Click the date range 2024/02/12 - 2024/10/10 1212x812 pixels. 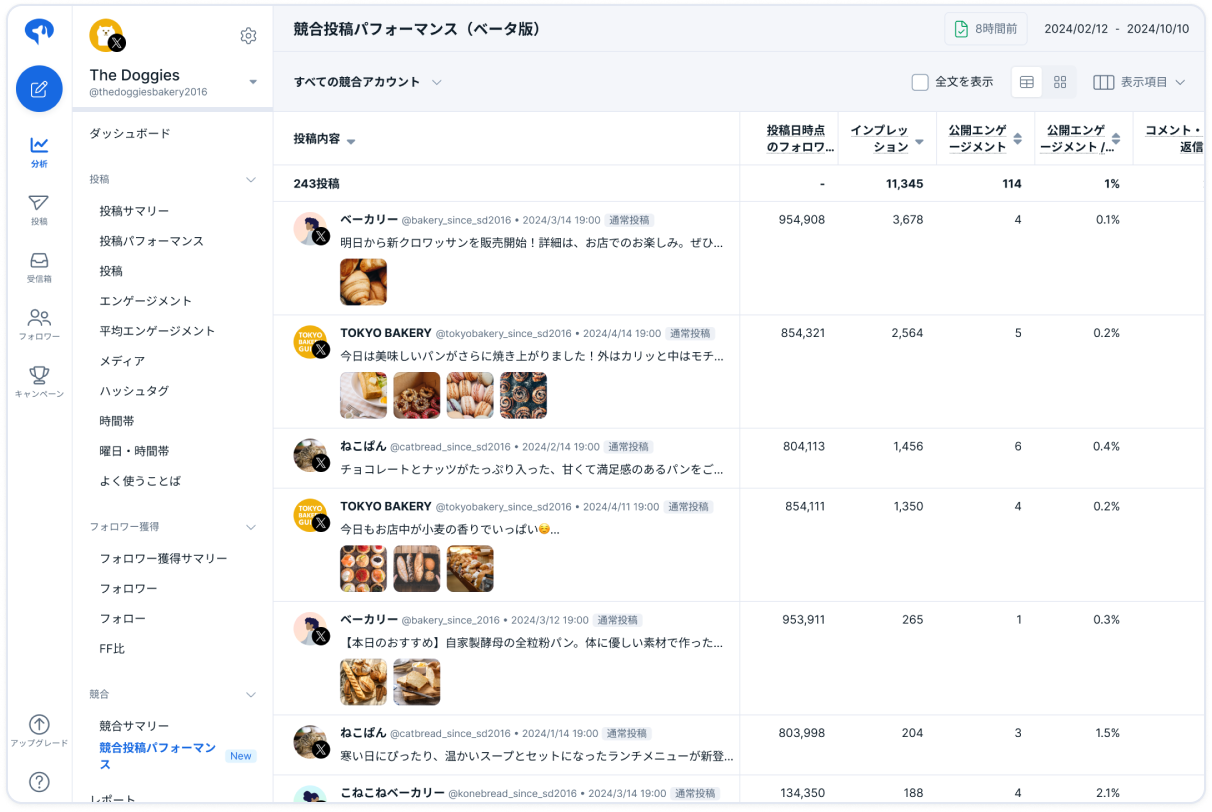point(1116,29)
